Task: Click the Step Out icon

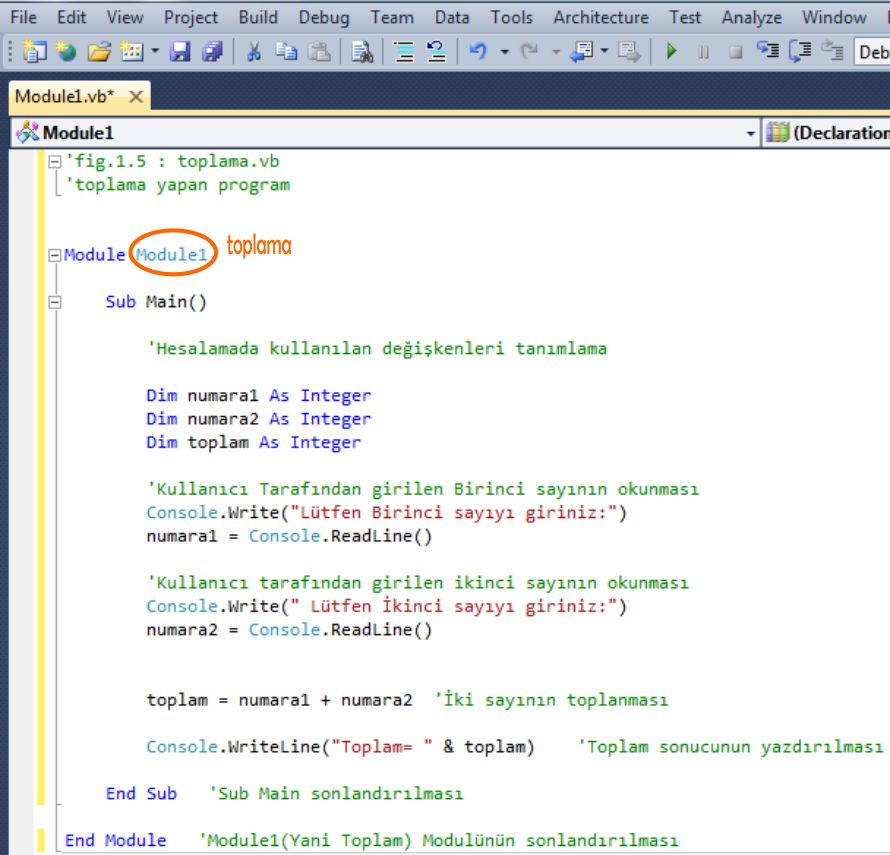Action: [833, 51]
